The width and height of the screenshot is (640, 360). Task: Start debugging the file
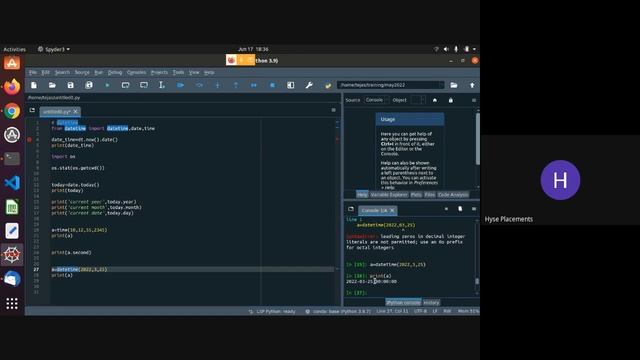180,85
